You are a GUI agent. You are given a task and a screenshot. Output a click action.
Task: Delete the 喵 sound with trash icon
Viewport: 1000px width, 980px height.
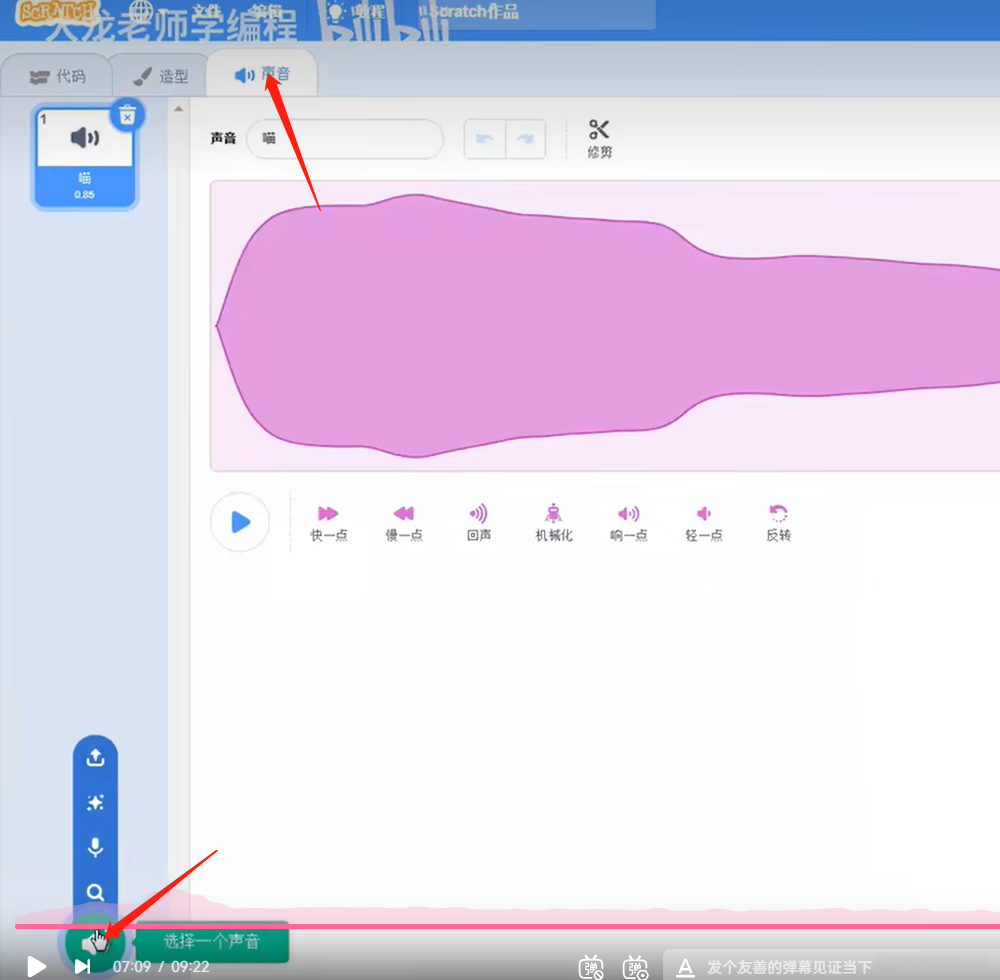pyautogui.click(x=128, y=116)
